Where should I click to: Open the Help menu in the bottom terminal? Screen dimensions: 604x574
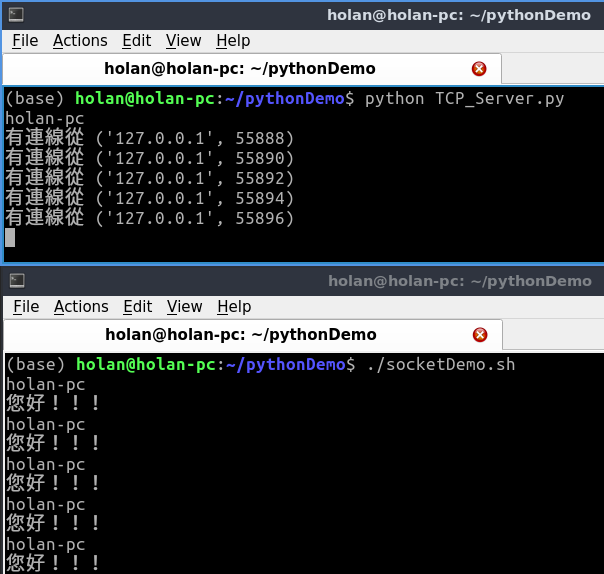[x=234, y=307]
